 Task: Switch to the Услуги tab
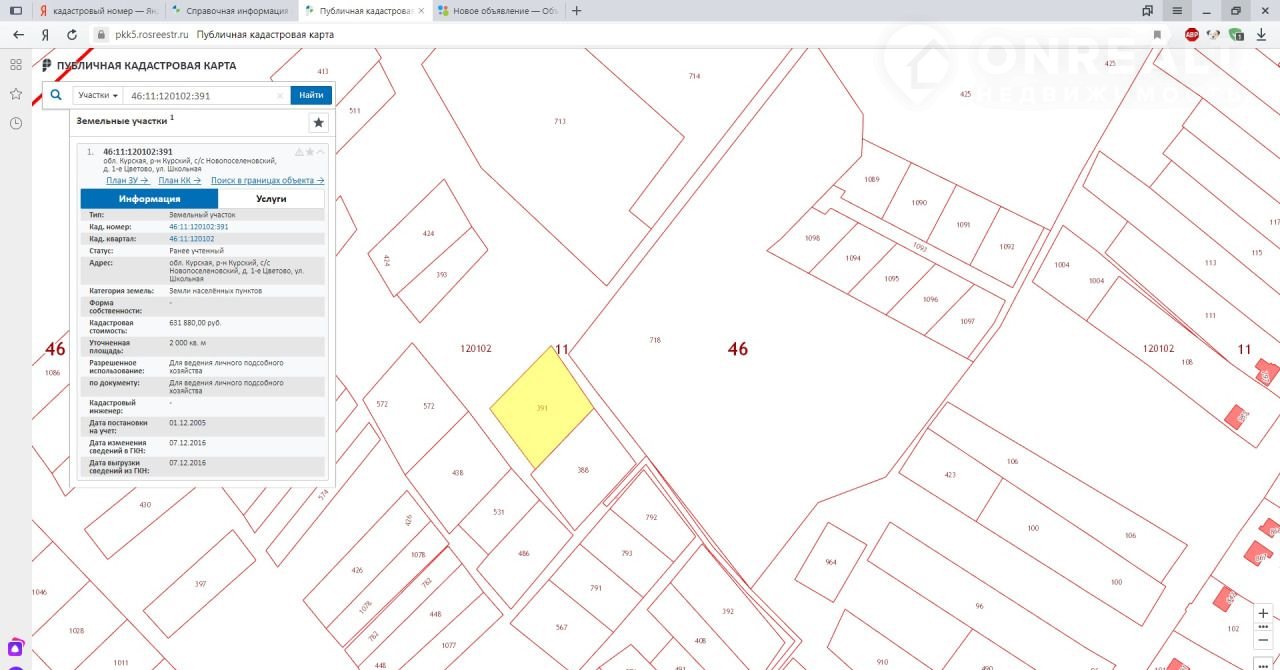[x=271, y=198]
